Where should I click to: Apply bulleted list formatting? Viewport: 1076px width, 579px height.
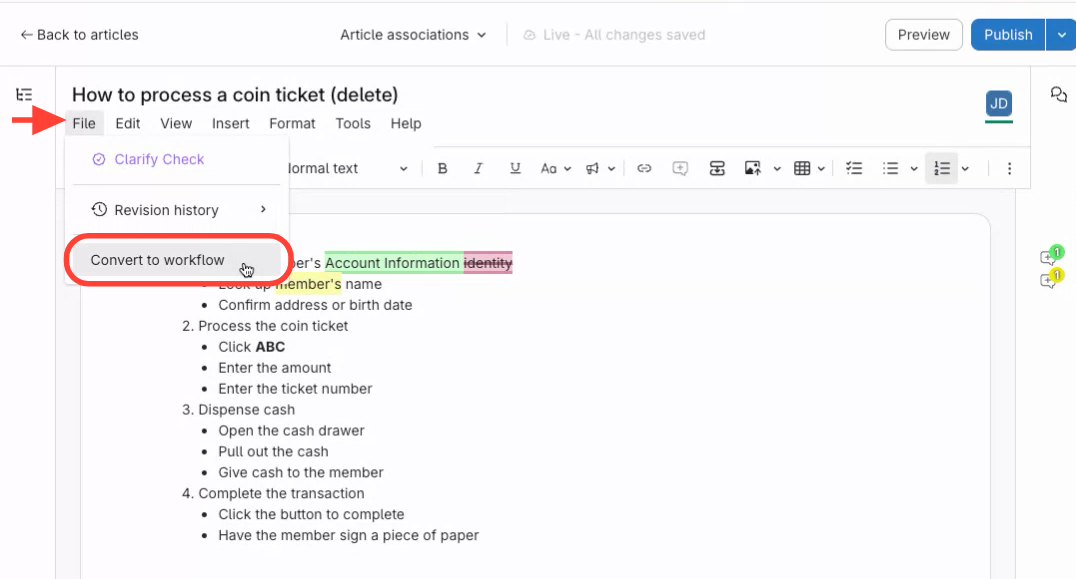[x=891, y=169]
